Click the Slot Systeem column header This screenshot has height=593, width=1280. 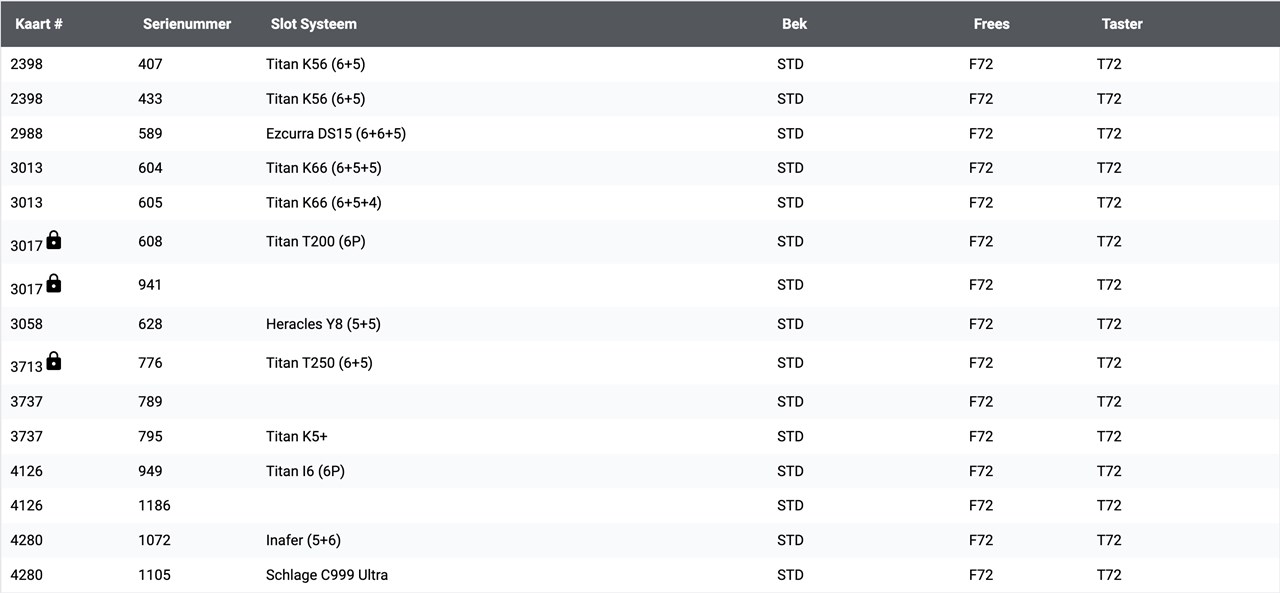point(314,24)
